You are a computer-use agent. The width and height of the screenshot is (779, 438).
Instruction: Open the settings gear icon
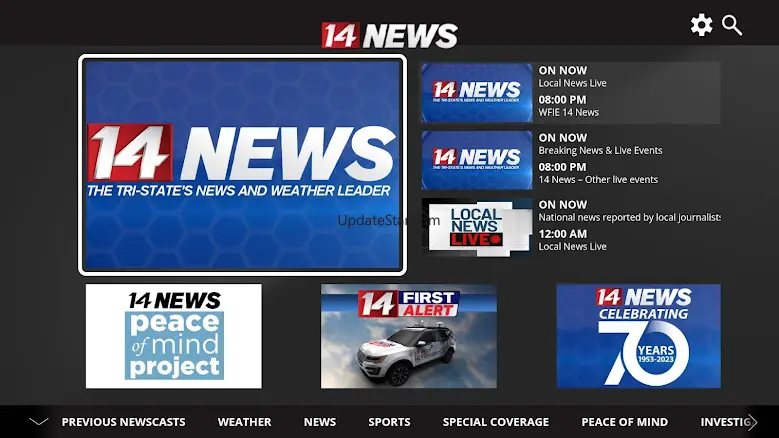click(x=701, y=25)
